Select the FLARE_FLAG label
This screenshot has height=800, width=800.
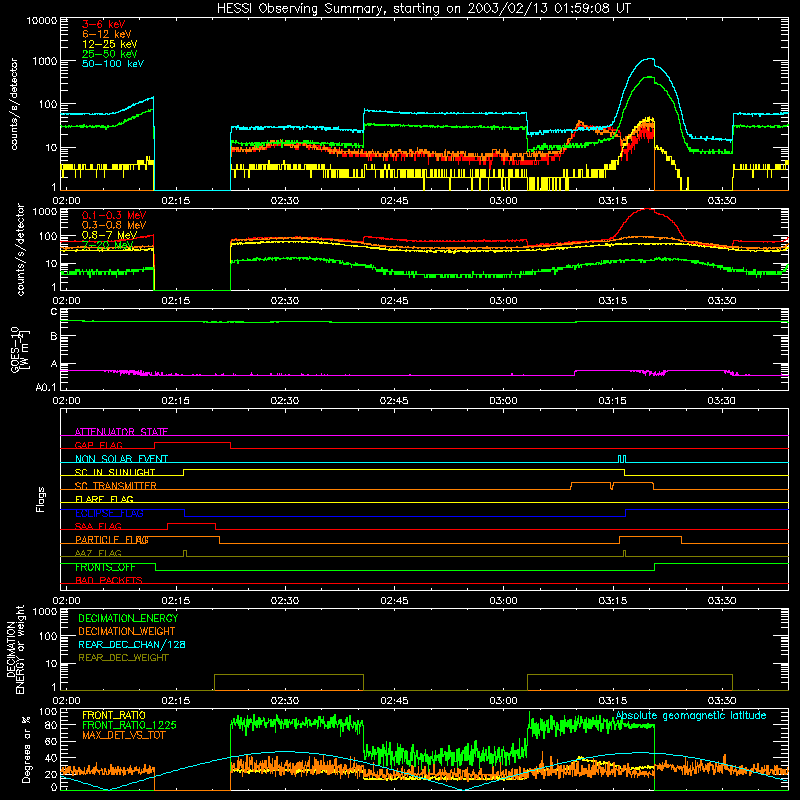point(104,499)
